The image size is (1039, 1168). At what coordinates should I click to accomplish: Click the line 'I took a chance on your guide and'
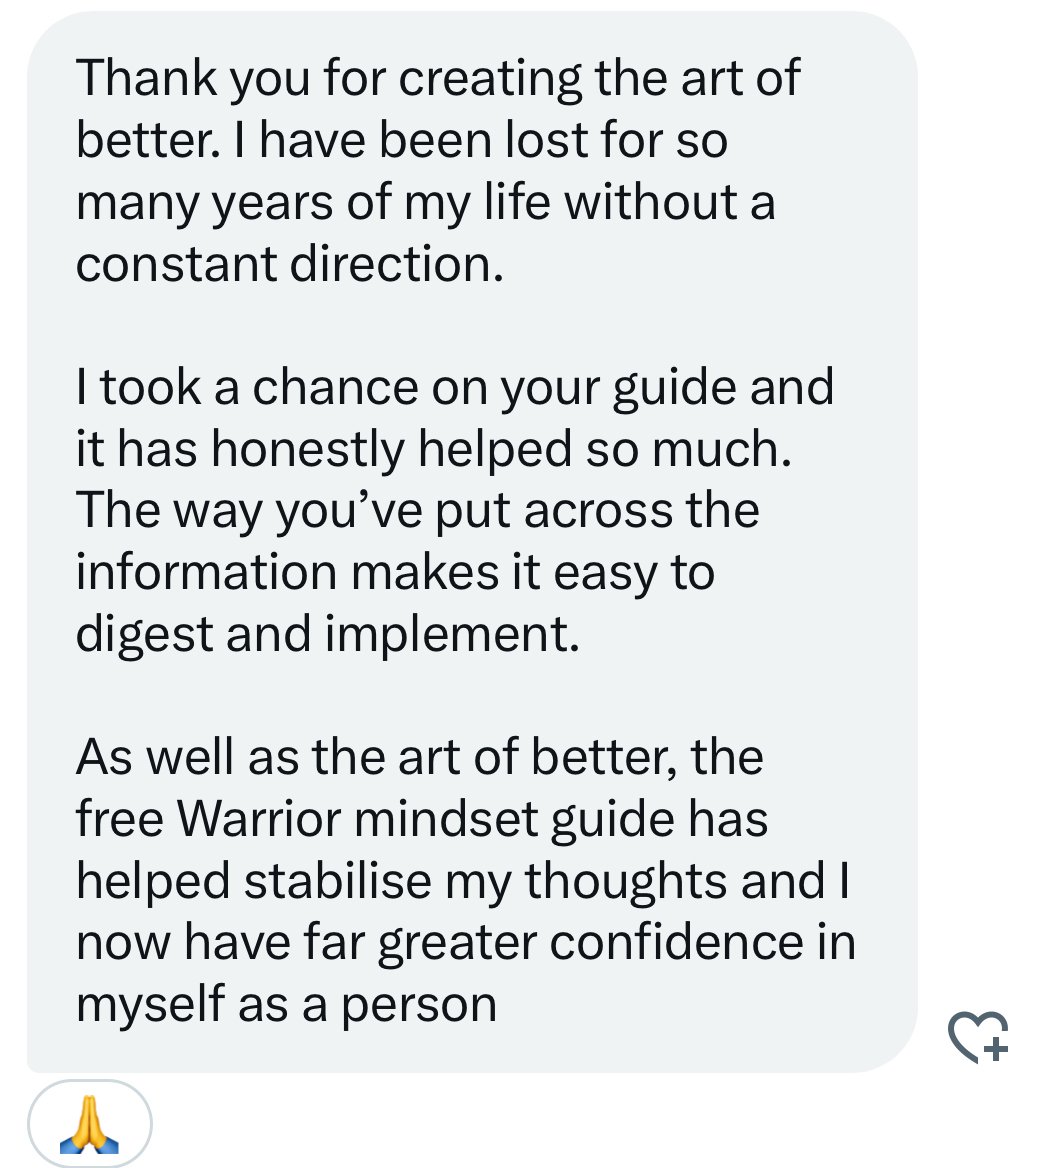coord(454,388)
